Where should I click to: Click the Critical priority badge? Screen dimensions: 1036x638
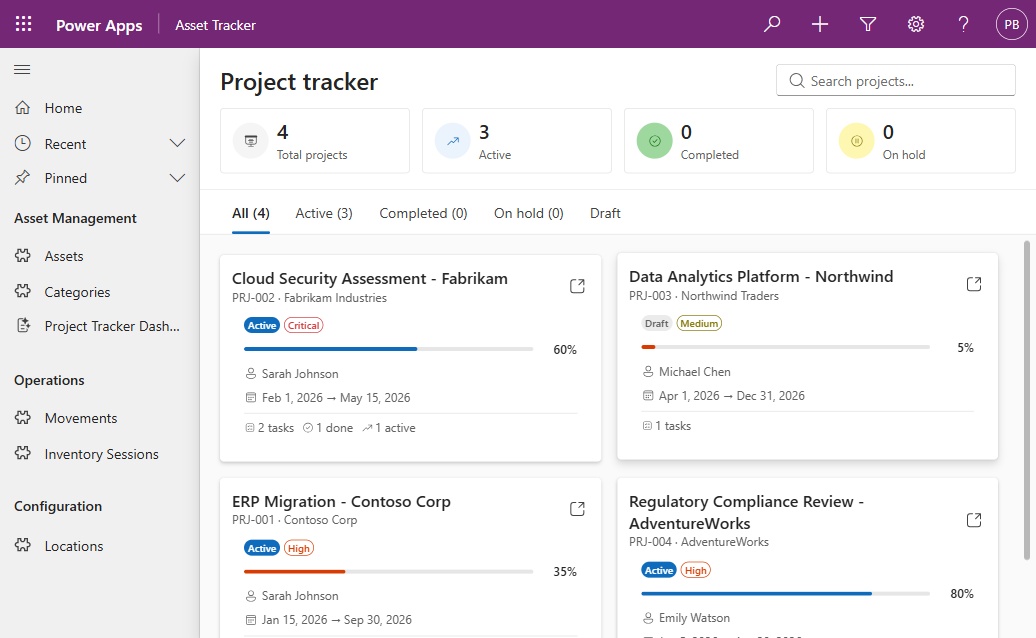pos(303,326)
